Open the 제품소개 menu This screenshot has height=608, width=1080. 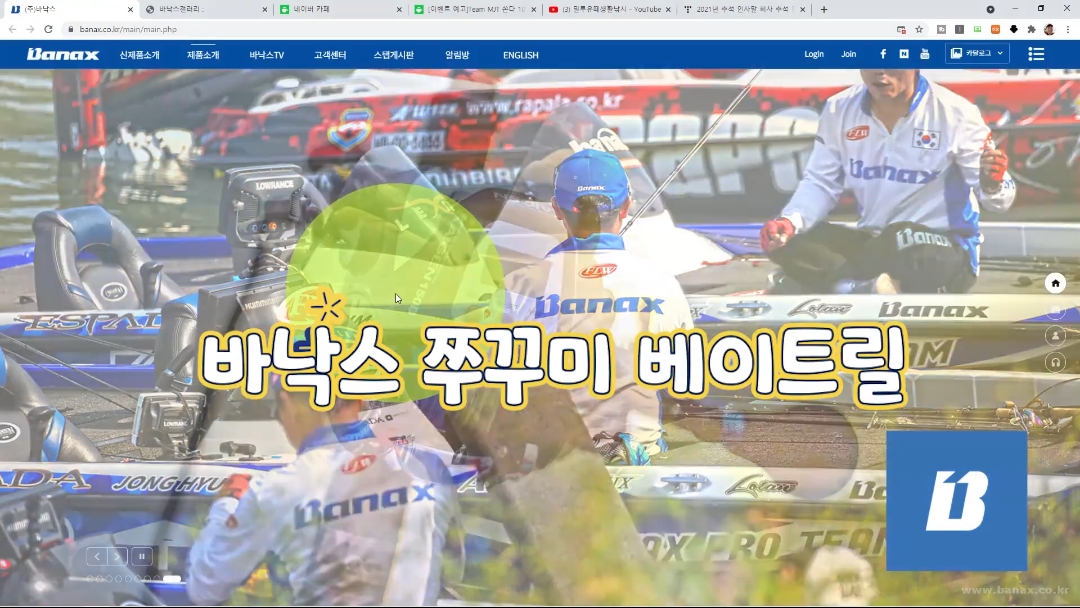[203, 54]
